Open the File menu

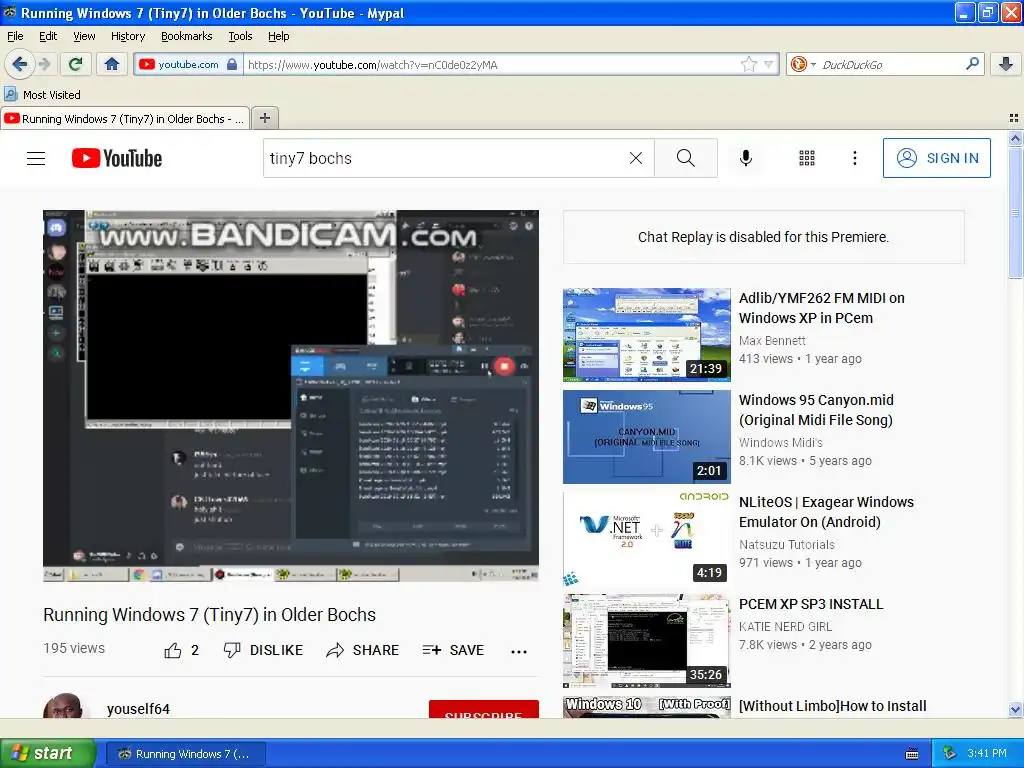(x=15, y=36)
